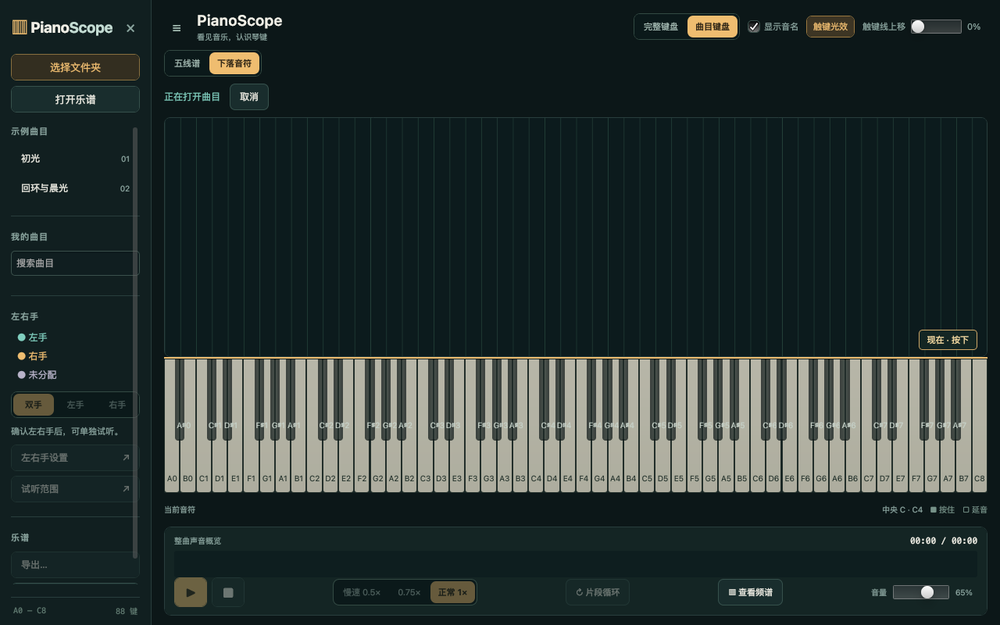Click 片段循环 loop button

click(598, 592)
